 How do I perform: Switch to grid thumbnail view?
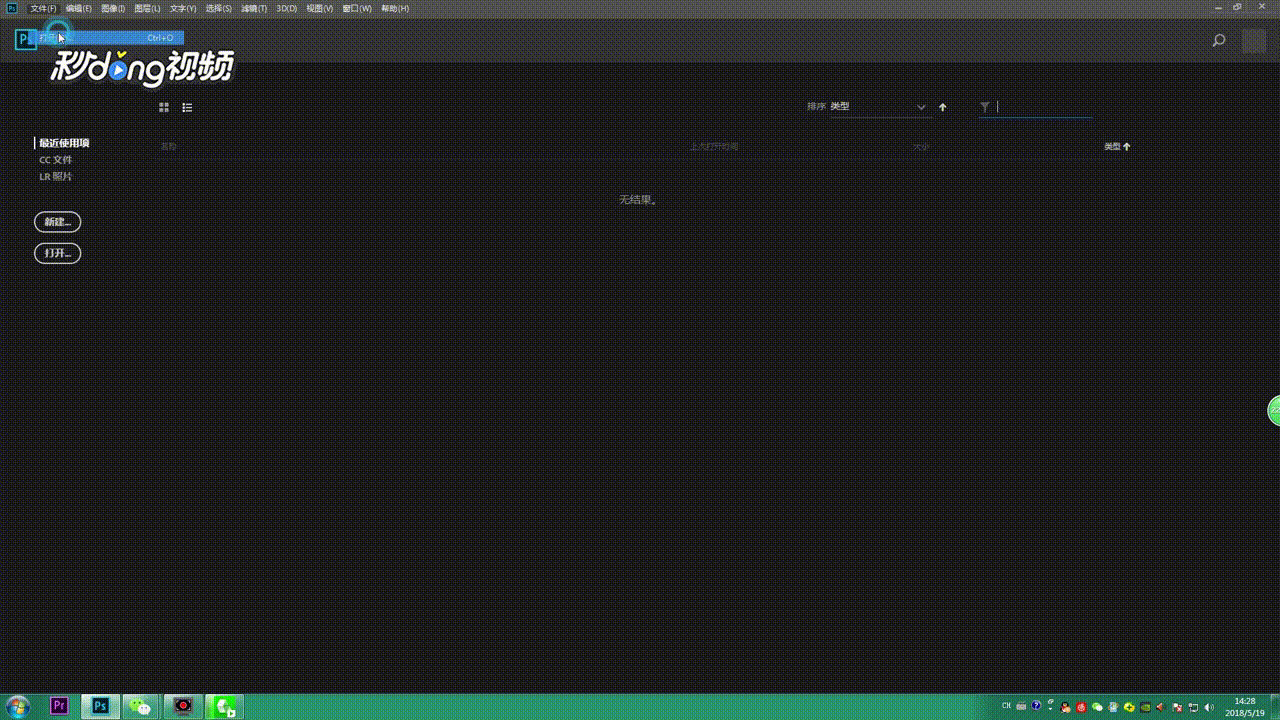pyautogui.click(x=164, y=107)
